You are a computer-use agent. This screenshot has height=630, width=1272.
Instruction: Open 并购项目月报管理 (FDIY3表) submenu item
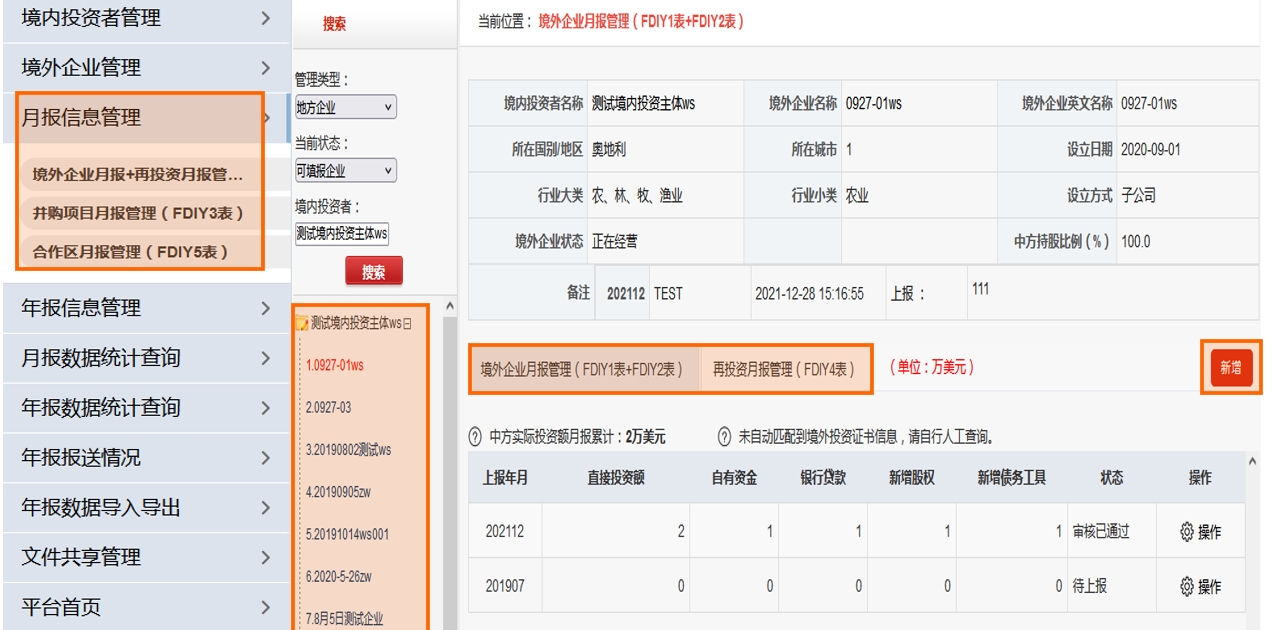click(x=138, y=213)
